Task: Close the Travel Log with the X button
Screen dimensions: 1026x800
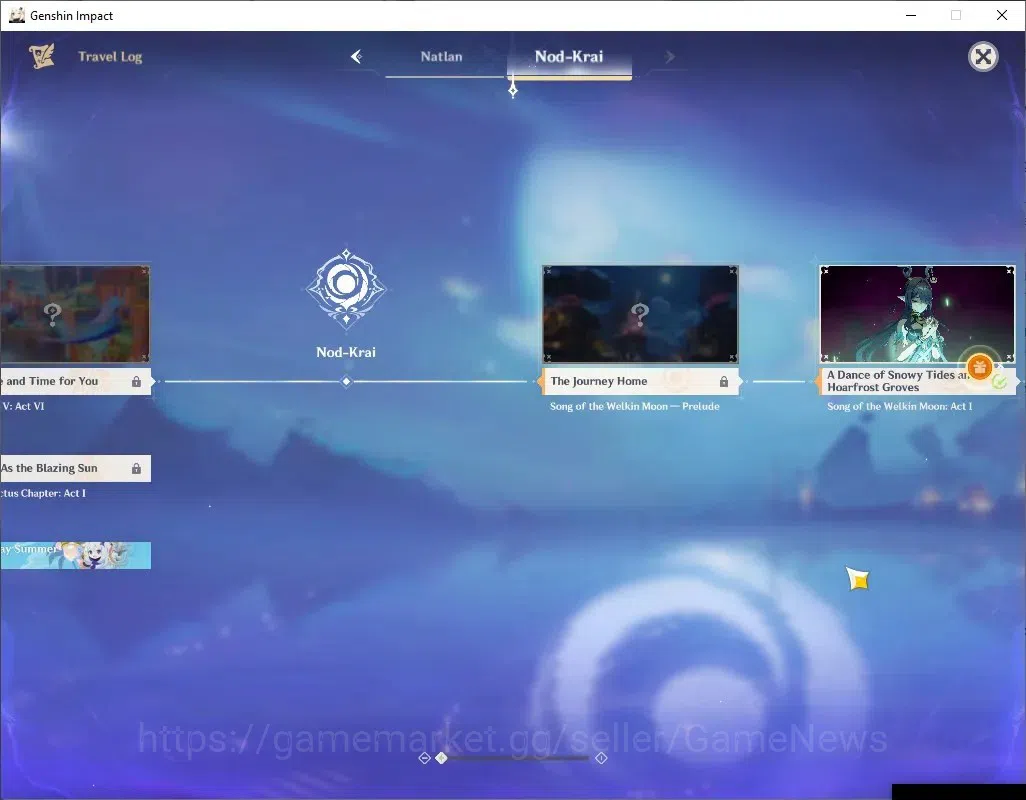Action: (983, 57)
